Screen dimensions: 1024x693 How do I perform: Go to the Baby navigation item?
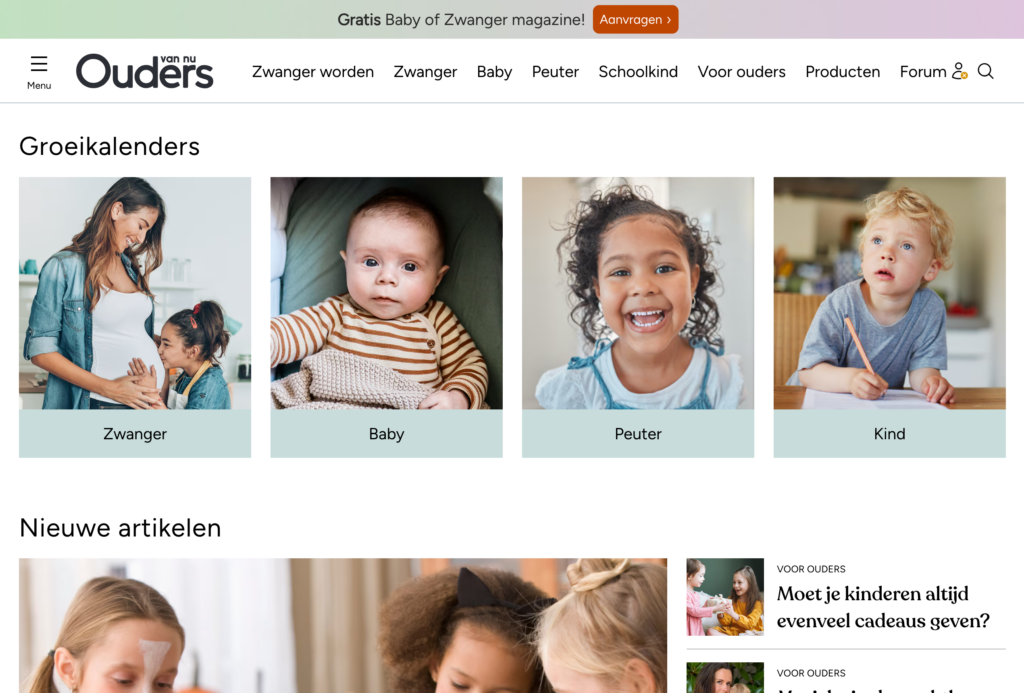point(494,72)
